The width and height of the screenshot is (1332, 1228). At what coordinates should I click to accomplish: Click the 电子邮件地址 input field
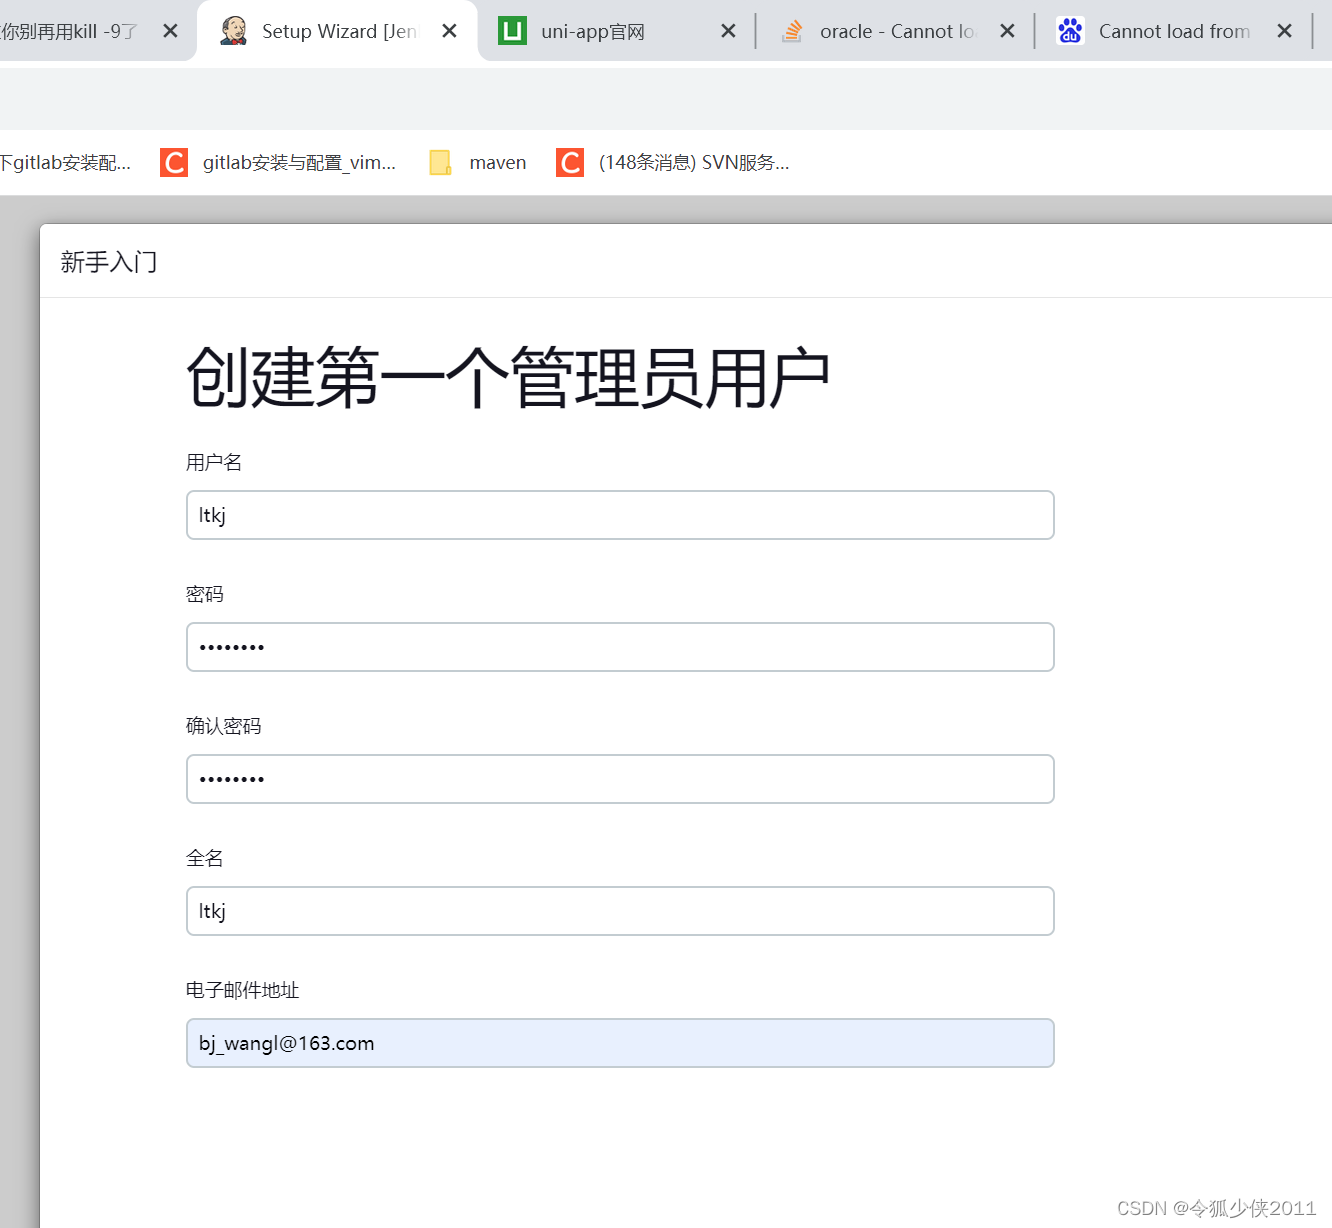coord(620,1043)
